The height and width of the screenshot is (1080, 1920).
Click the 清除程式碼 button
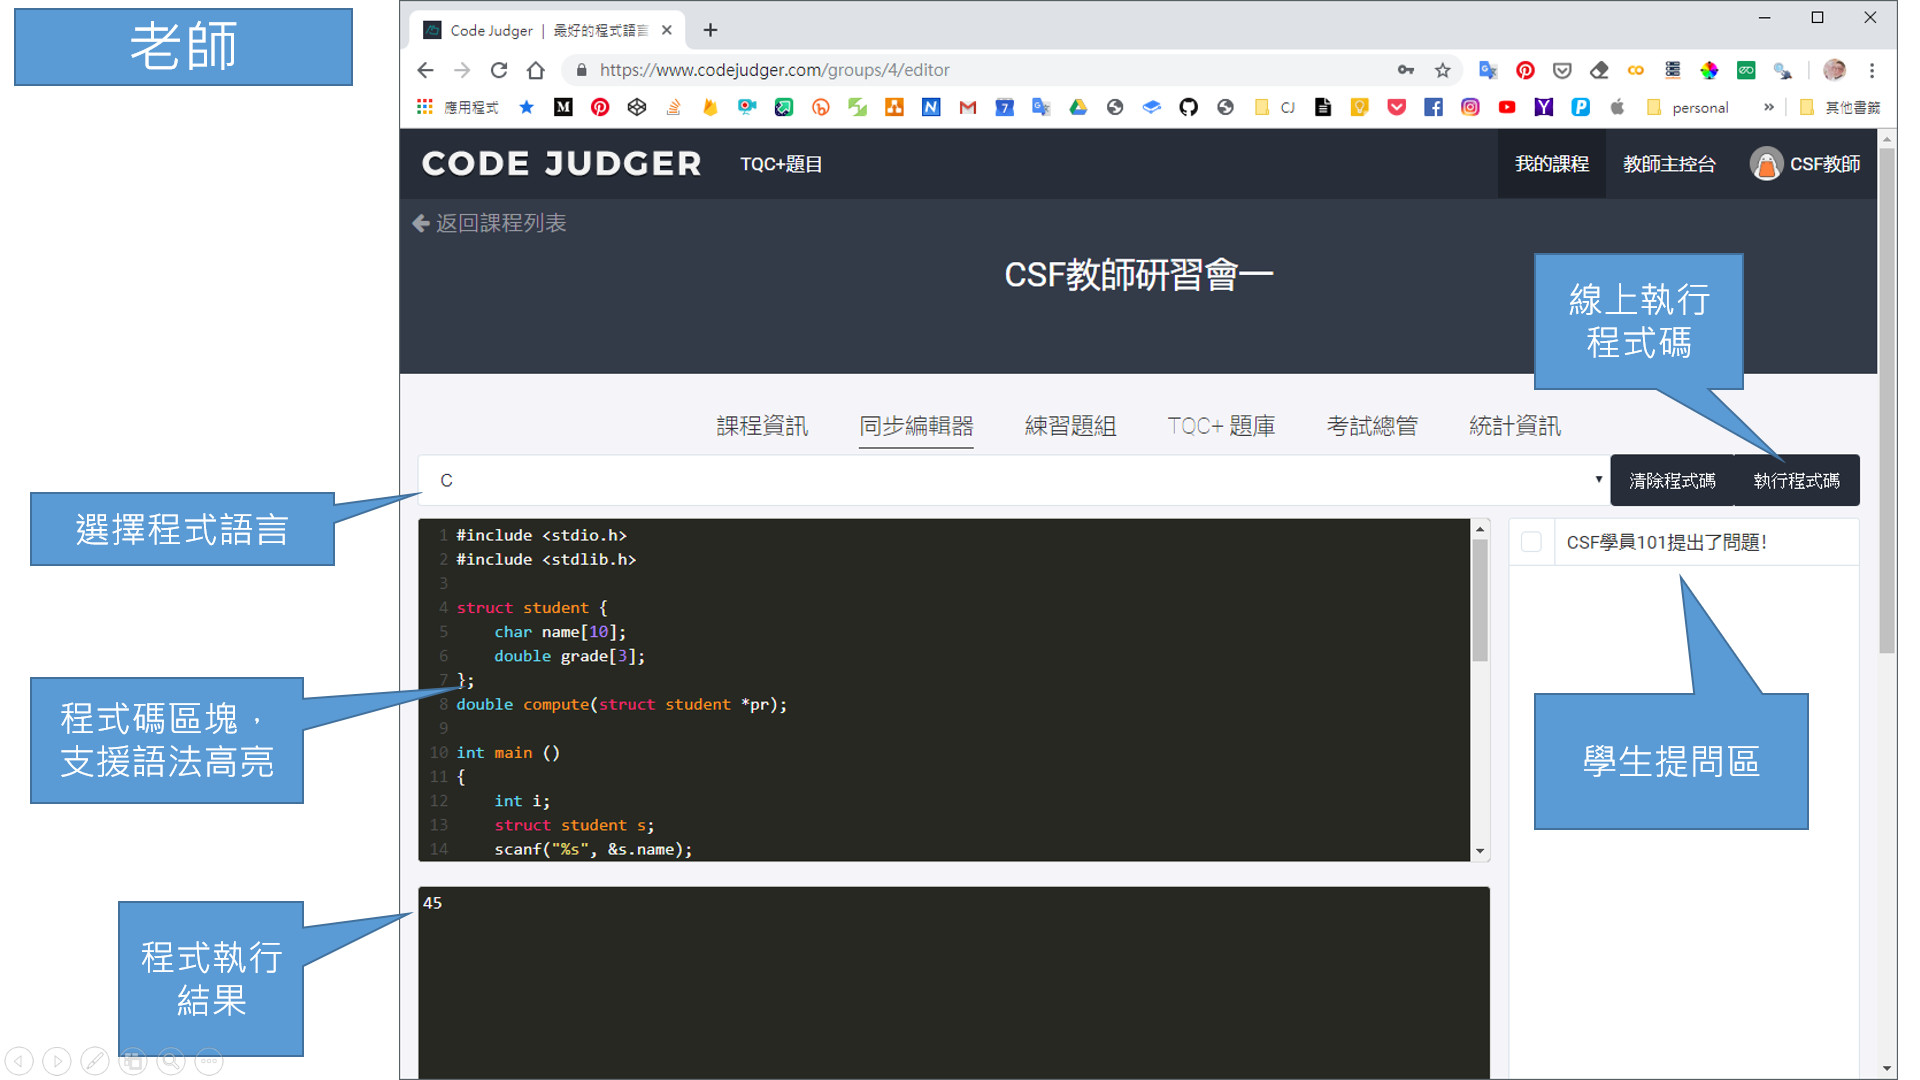point(1672,481)
